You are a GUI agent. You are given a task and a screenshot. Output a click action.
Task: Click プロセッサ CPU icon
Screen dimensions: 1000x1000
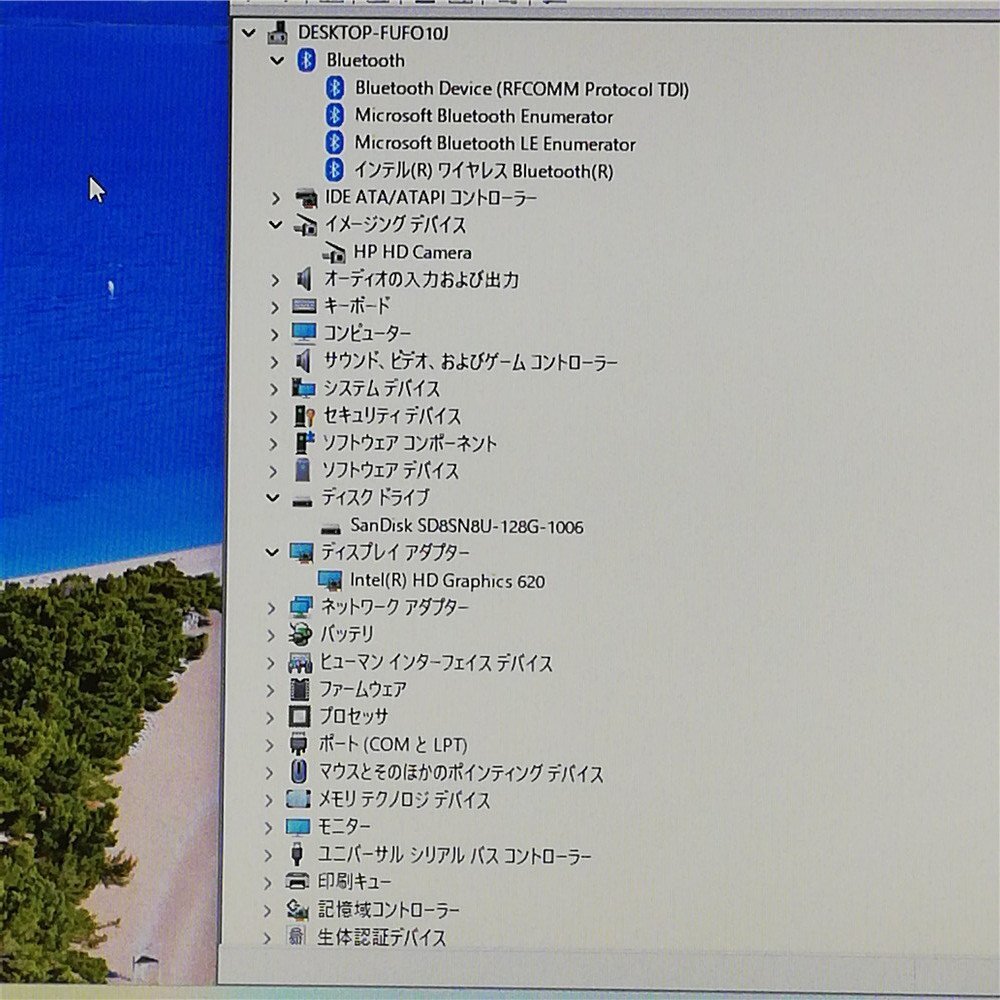(x=299, y=717)
